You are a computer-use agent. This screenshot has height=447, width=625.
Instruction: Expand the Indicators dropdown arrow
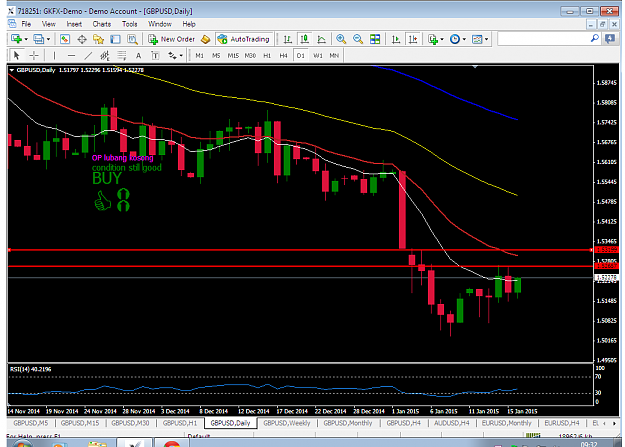click(442, 39)
